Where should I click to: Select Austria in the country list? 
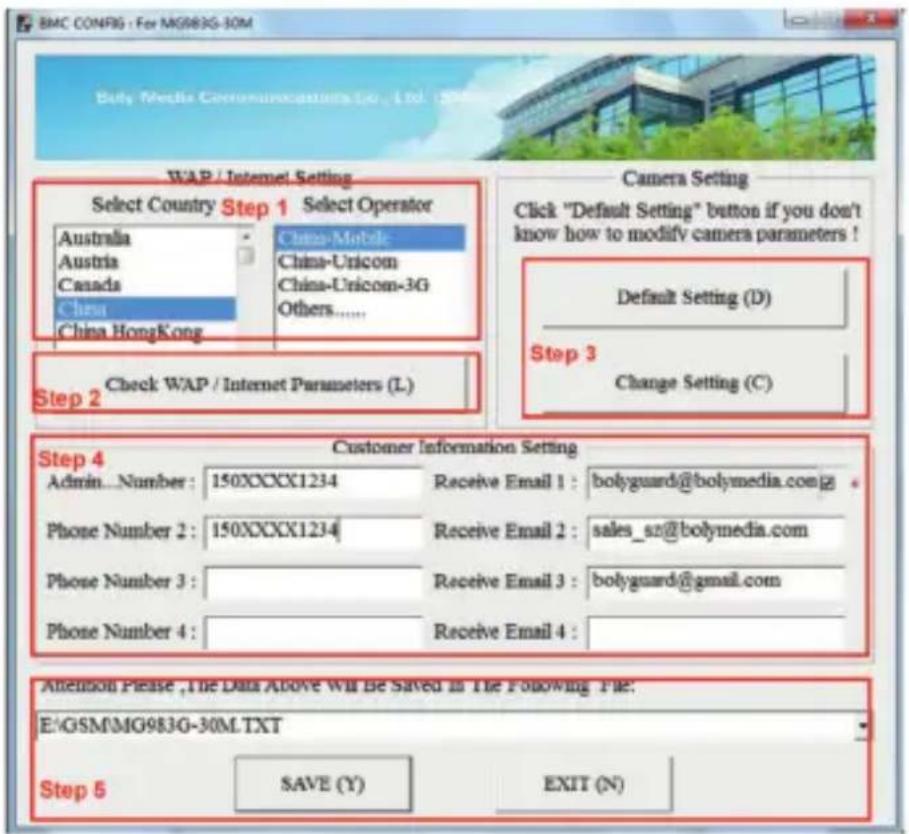point(145,261)
